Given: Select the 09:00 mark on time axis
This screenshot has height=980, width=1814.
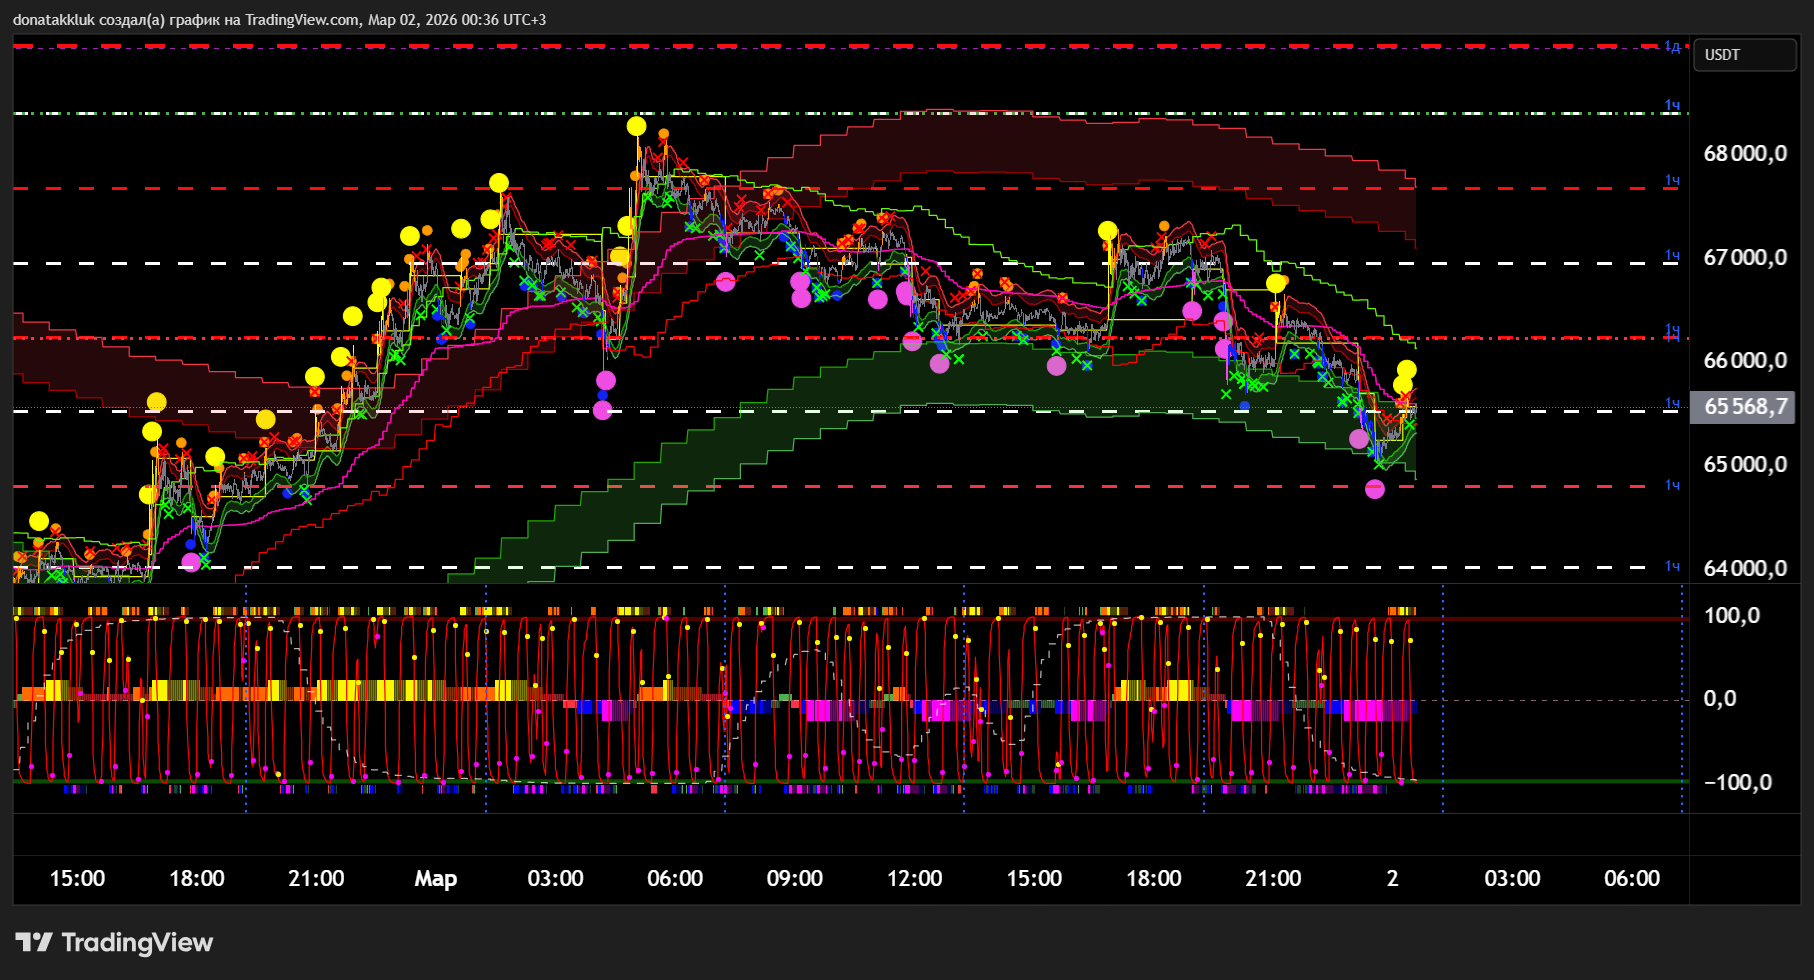Looking at the screenshot, I should click(794, 879).
